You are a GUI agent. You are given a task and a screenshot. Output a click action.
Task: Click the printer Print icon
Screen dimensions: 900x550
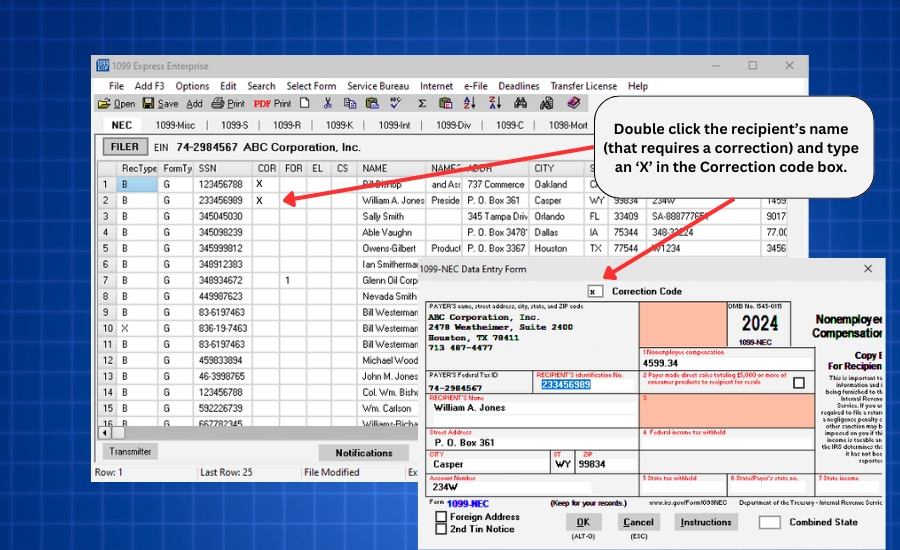click(x=218, y=103)
